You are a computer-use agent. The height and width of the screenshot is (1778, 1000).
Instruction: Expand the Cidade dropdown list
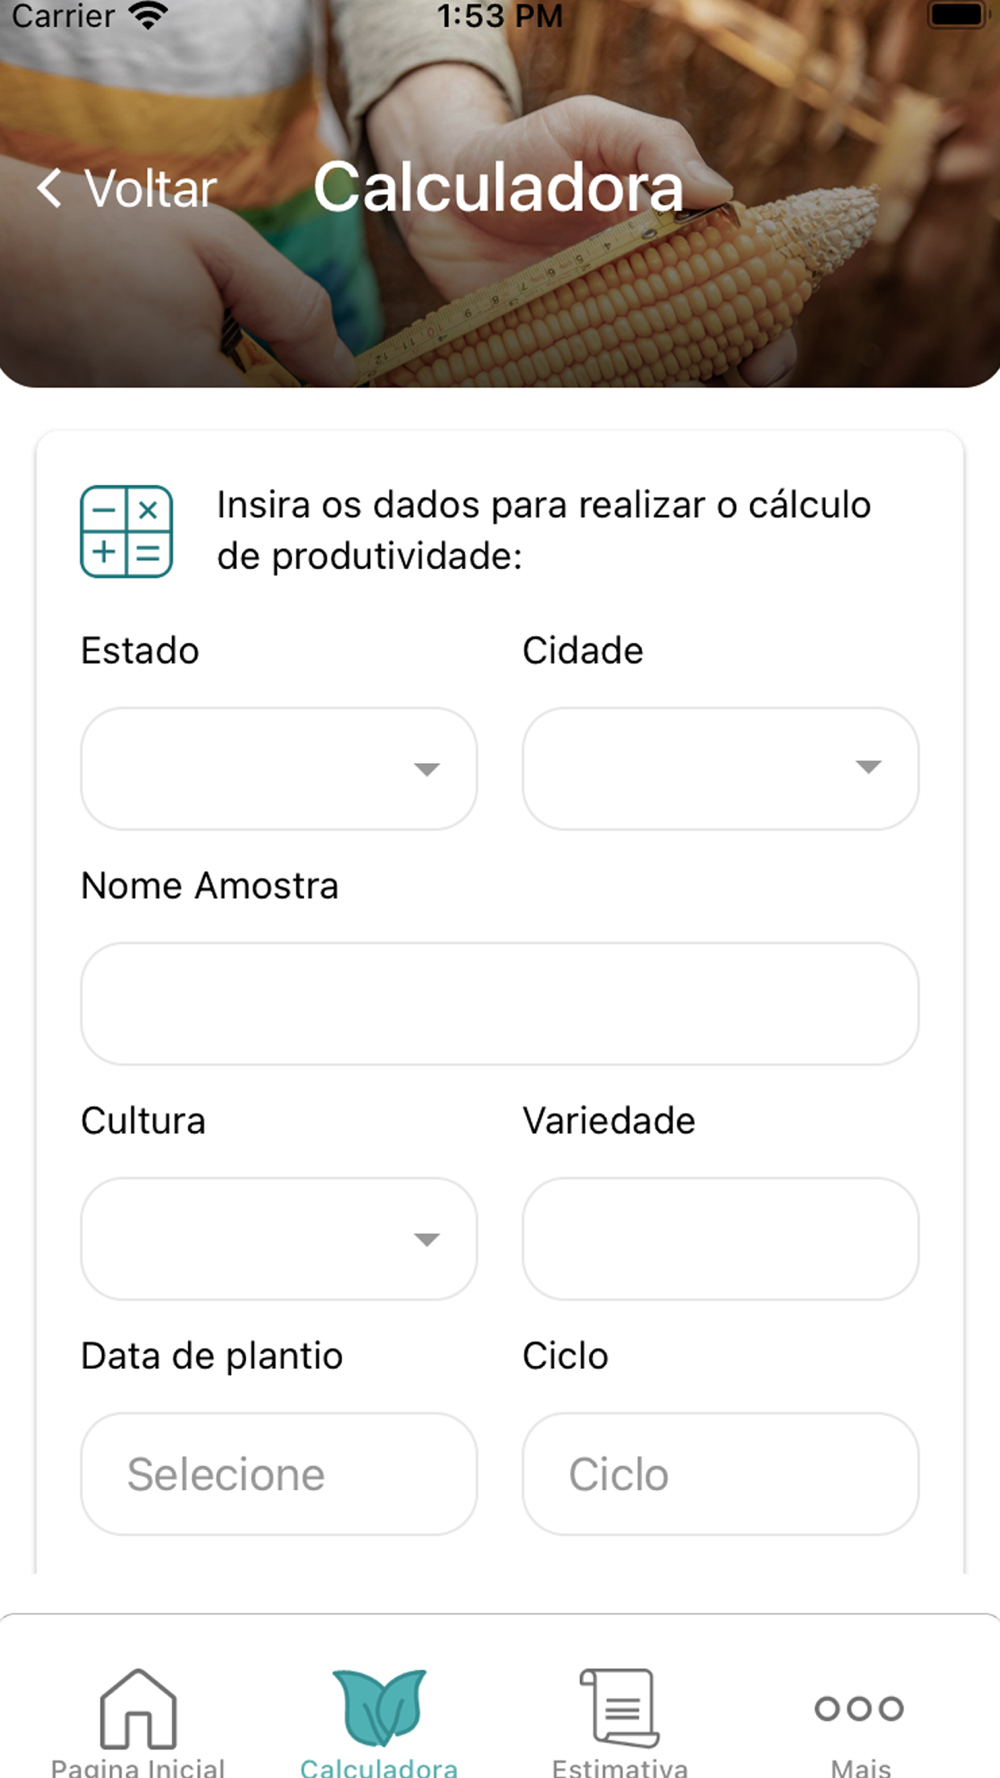(x=720, y=768)
